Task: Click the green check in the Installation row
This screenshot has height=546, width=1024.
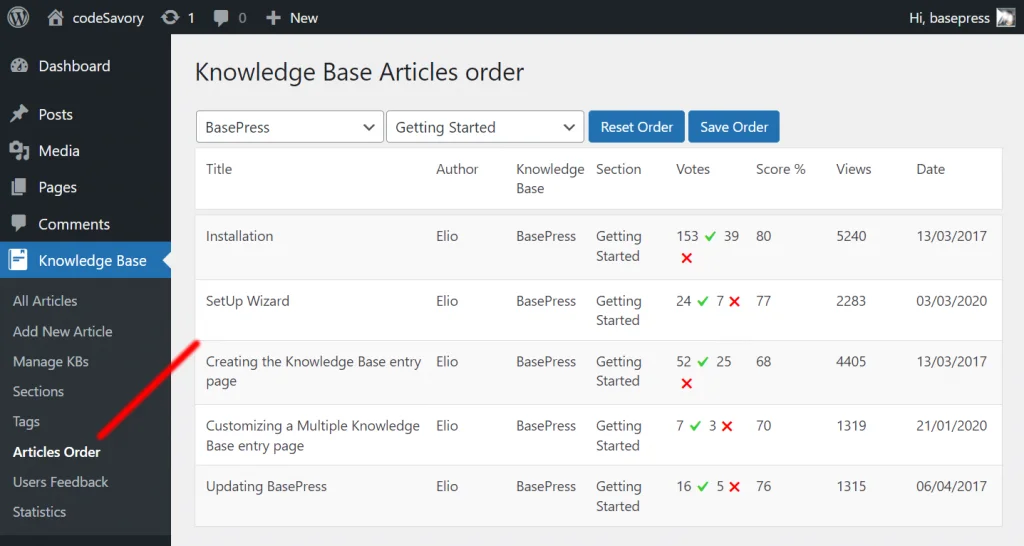Action: (711, 236)
